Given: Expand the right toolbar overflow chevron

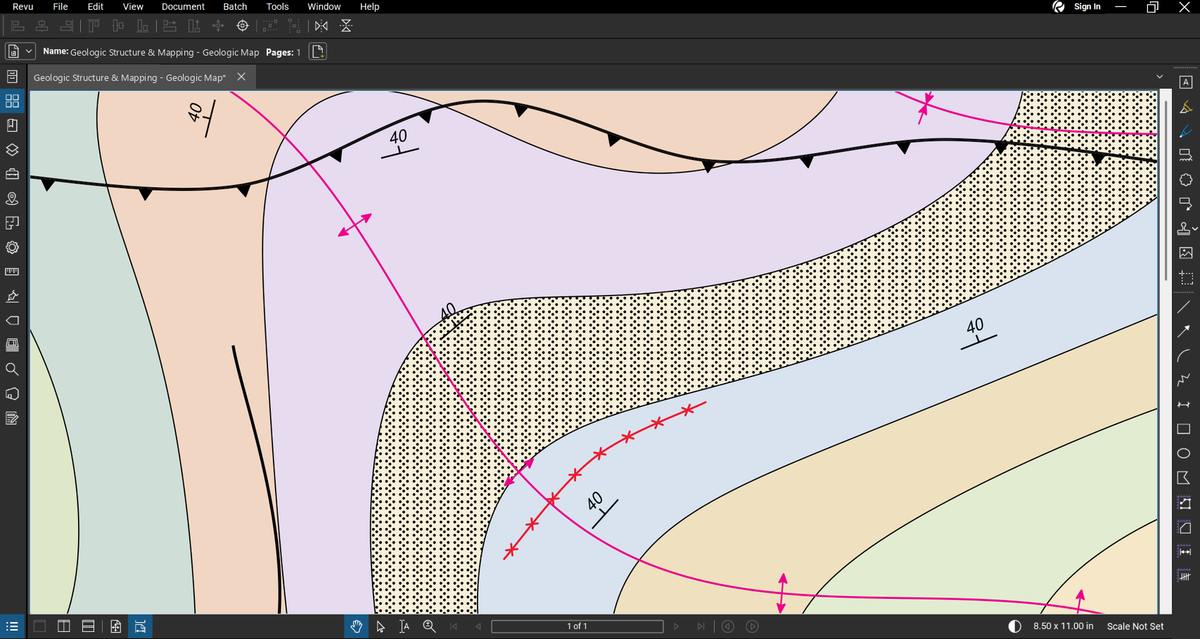Looking at the screenshot, I should tap(1160, 77).
